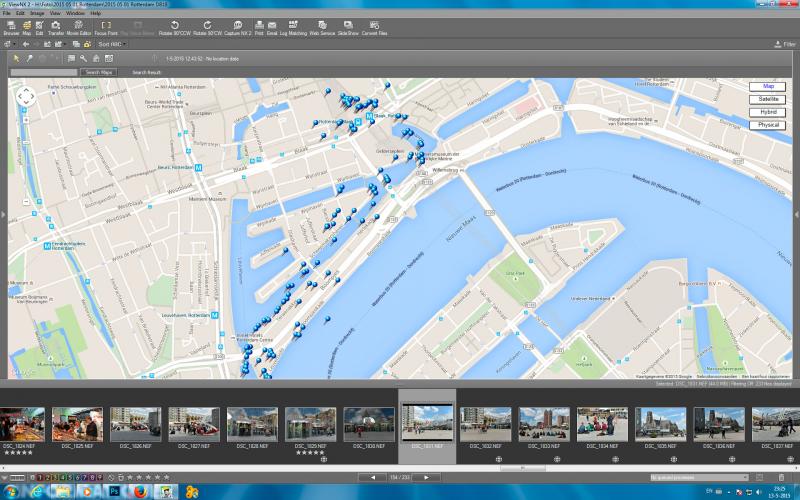The image size is (800, 500).
Task: Open Firefox from taskbar
Action: pyautogui.click(x=140, y=492)
